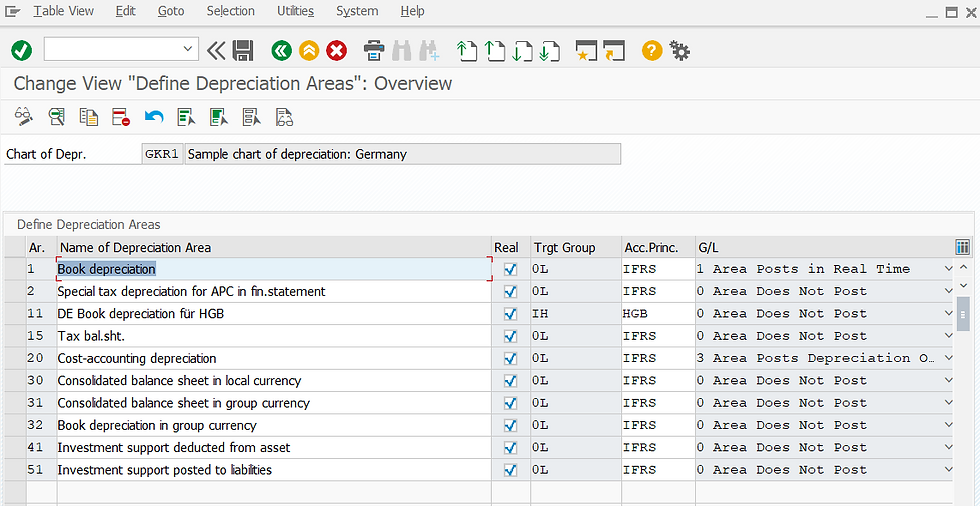
Task: Exit with the yellow up-arrow icon
Action: click(309, 50)
